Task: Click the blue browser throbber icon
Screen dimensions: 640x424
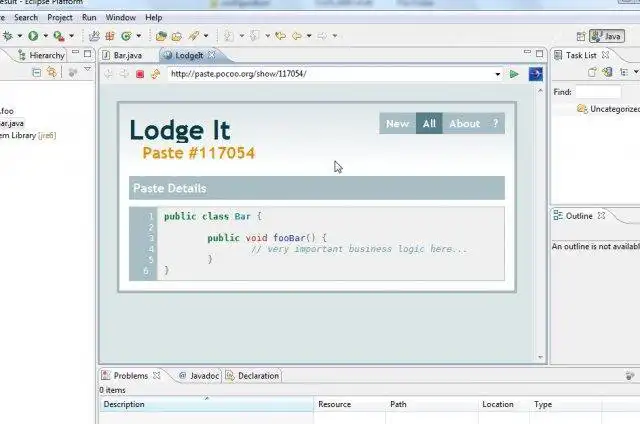Action: pos(536,74)
